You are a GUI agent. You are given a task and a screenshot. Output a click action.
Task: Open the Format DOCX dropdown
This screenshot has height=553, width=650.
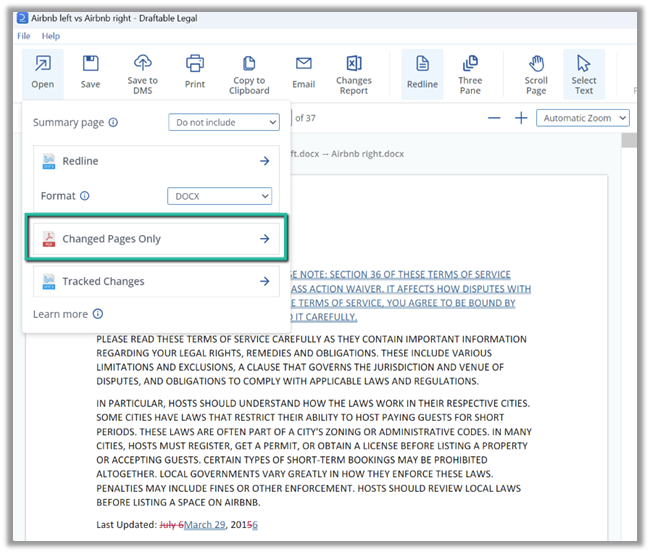point(219,196)
